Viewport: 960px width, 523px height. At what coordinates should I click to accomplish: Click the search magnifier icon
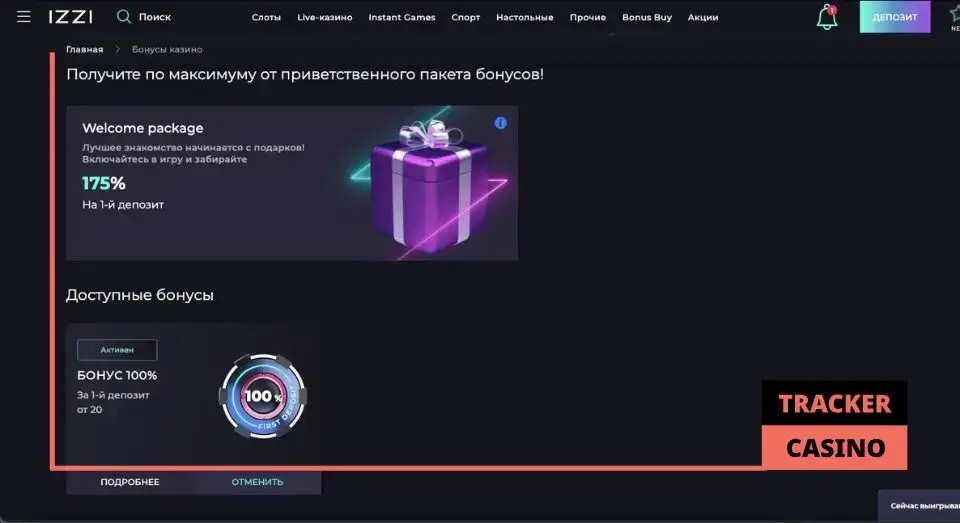(124, 17)
